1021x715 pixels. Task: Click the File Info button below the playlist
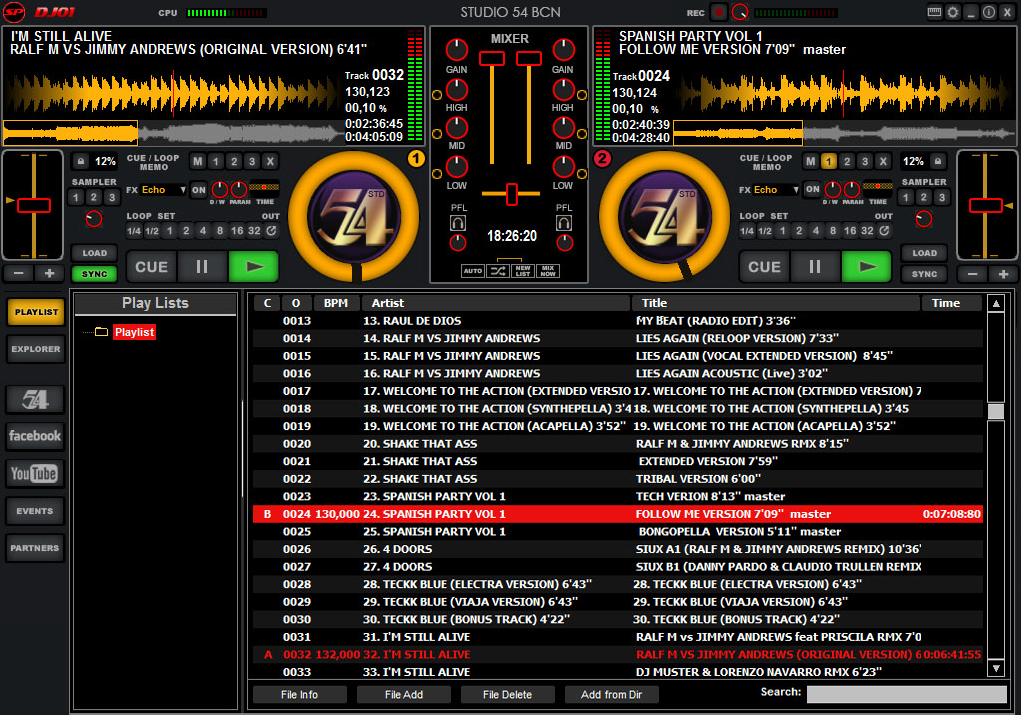pyautogui.click(x=300, y=694)
